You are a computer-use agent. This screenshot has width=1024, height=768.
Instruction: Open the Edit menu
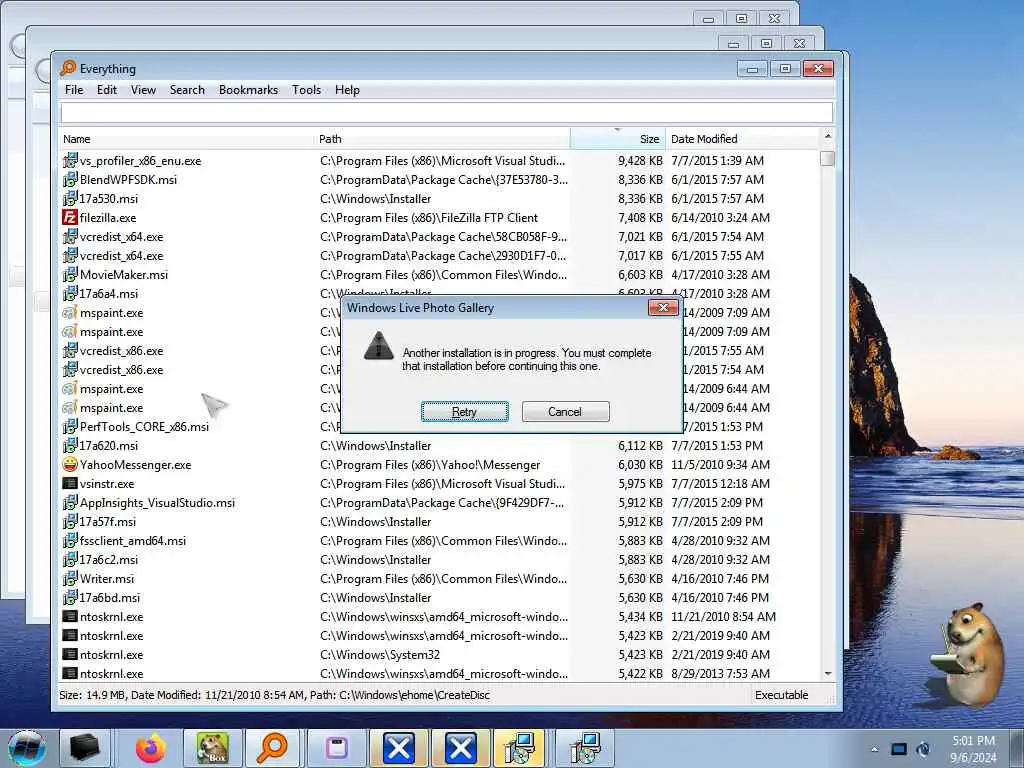[106, 90]
